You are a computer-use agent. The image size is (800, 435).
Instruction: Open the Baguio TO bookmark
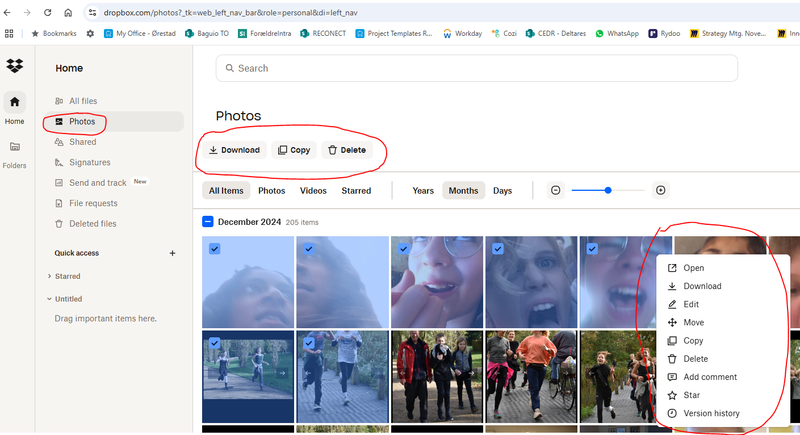(x=207, y=34)
